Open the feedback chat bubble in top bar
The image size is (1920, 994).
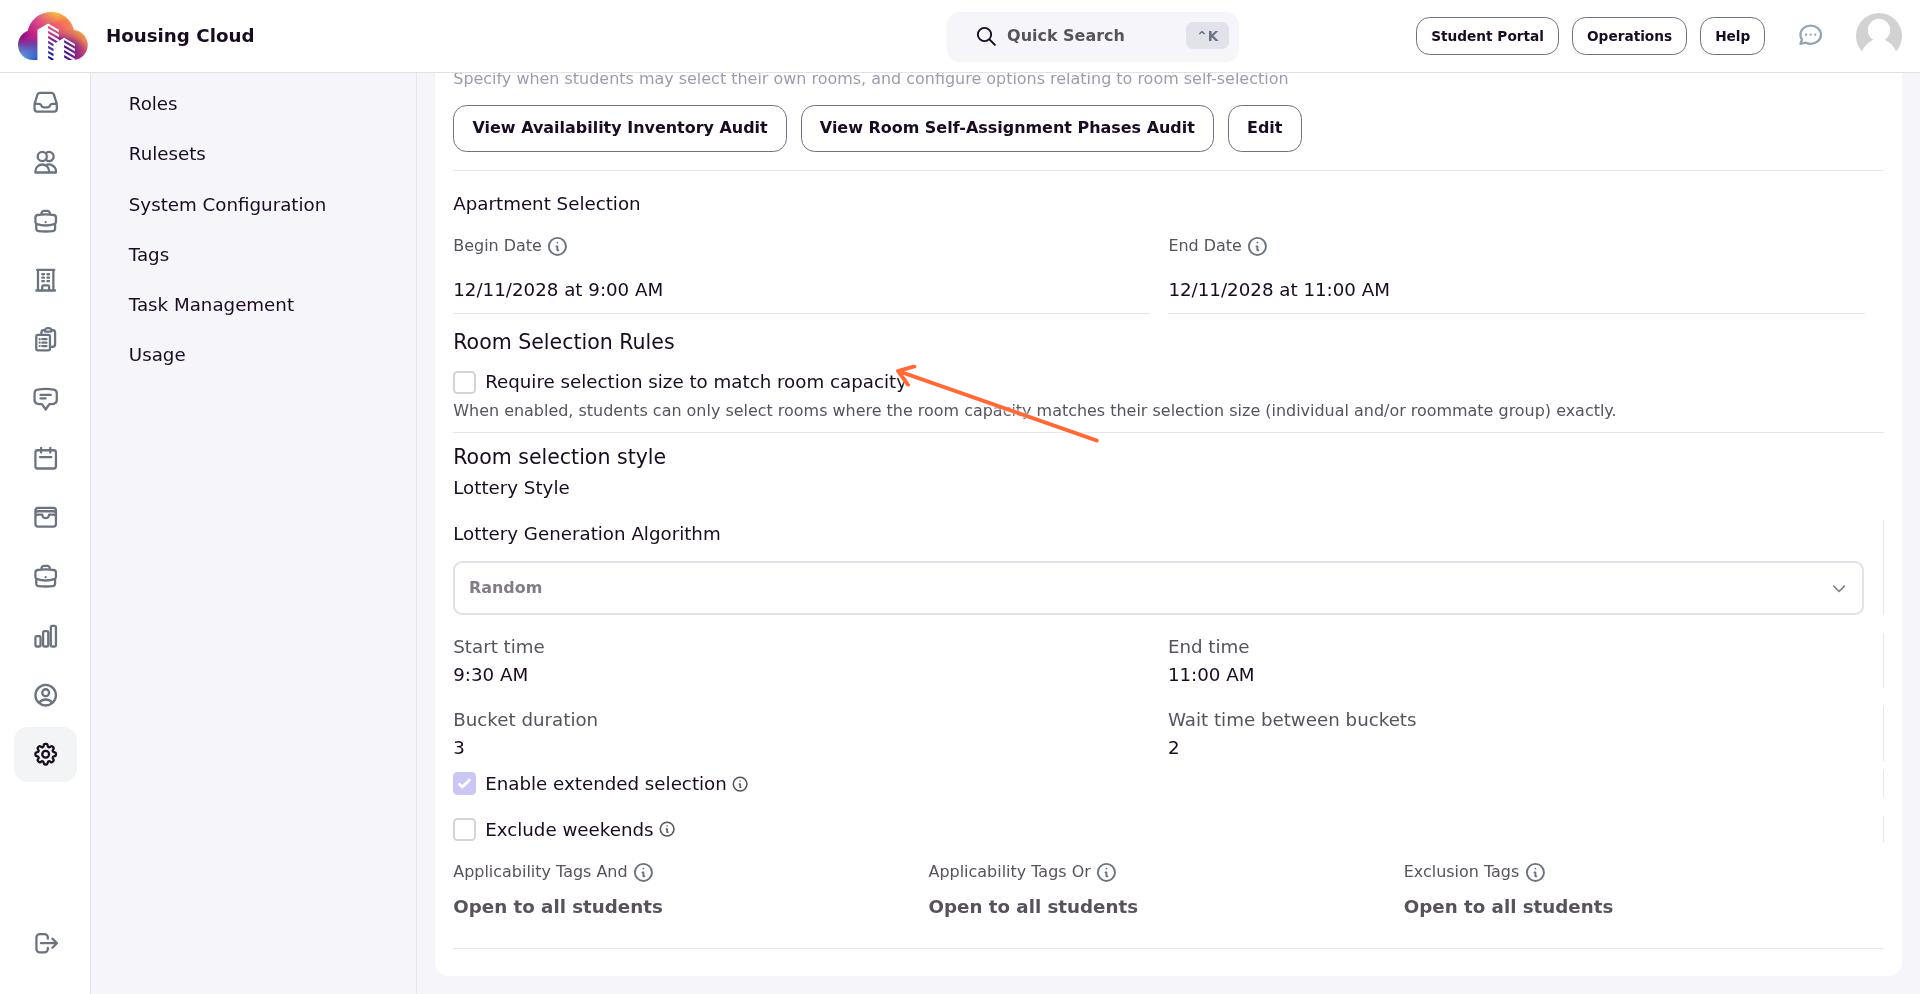pos(1811,34)
